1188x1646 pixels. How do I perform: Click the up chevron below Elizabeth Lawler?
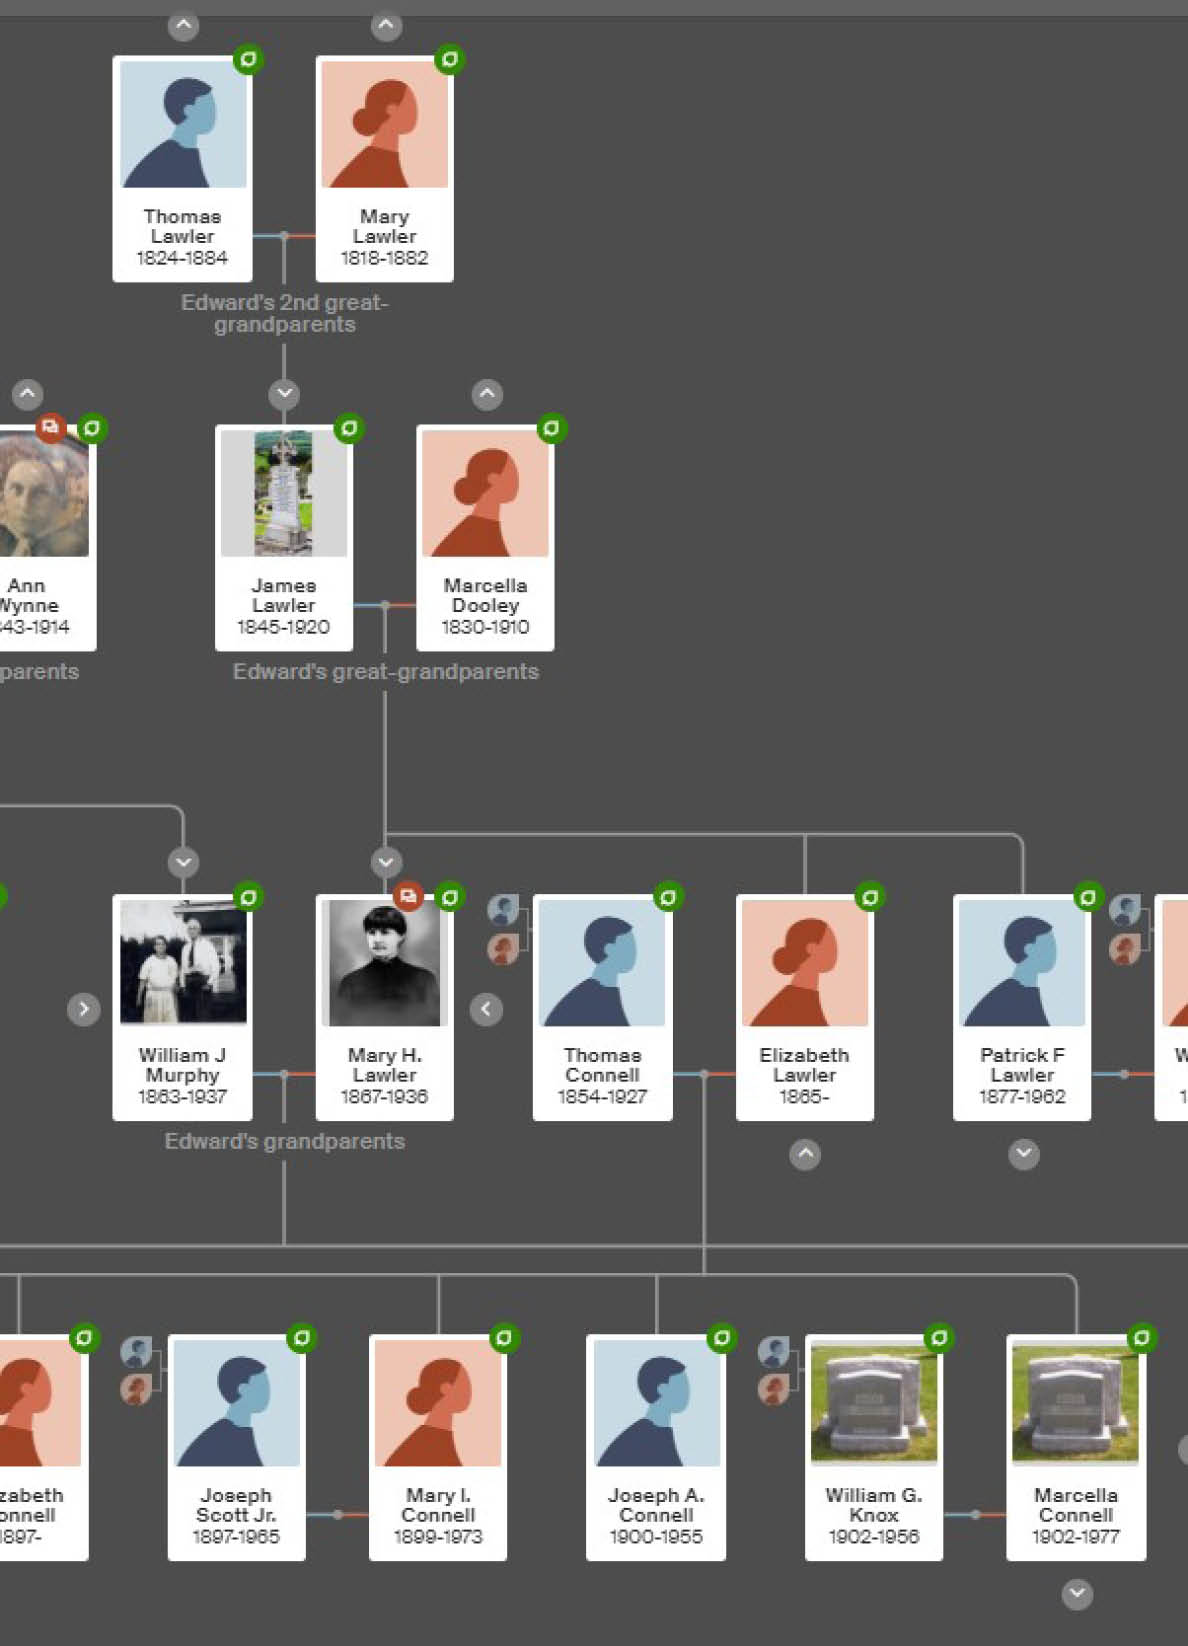coord(805,1154)
